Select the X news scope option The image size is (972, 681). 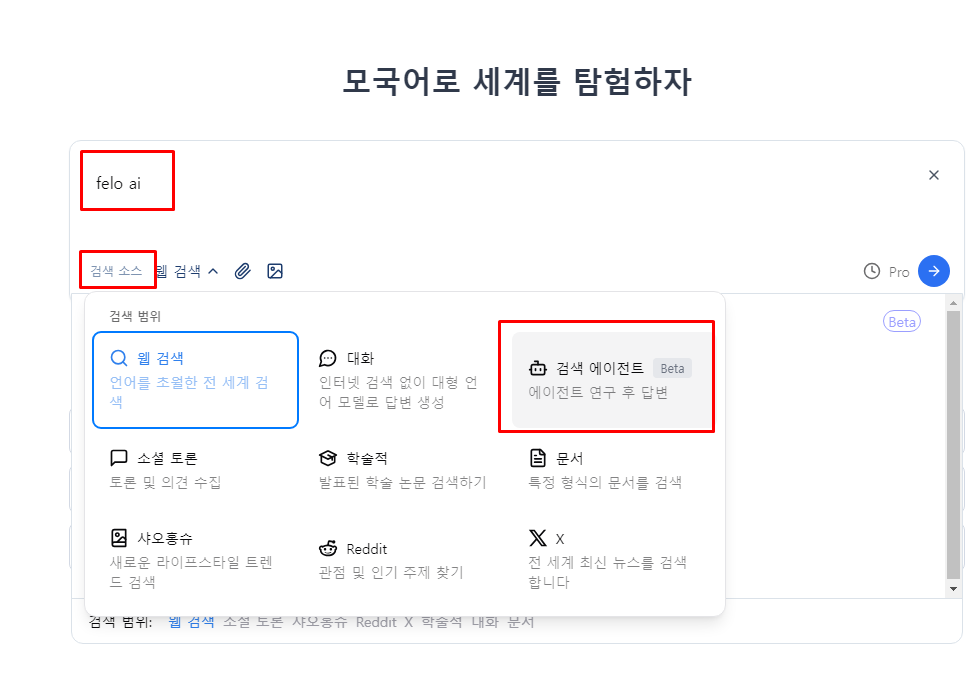tap(612, 560)
